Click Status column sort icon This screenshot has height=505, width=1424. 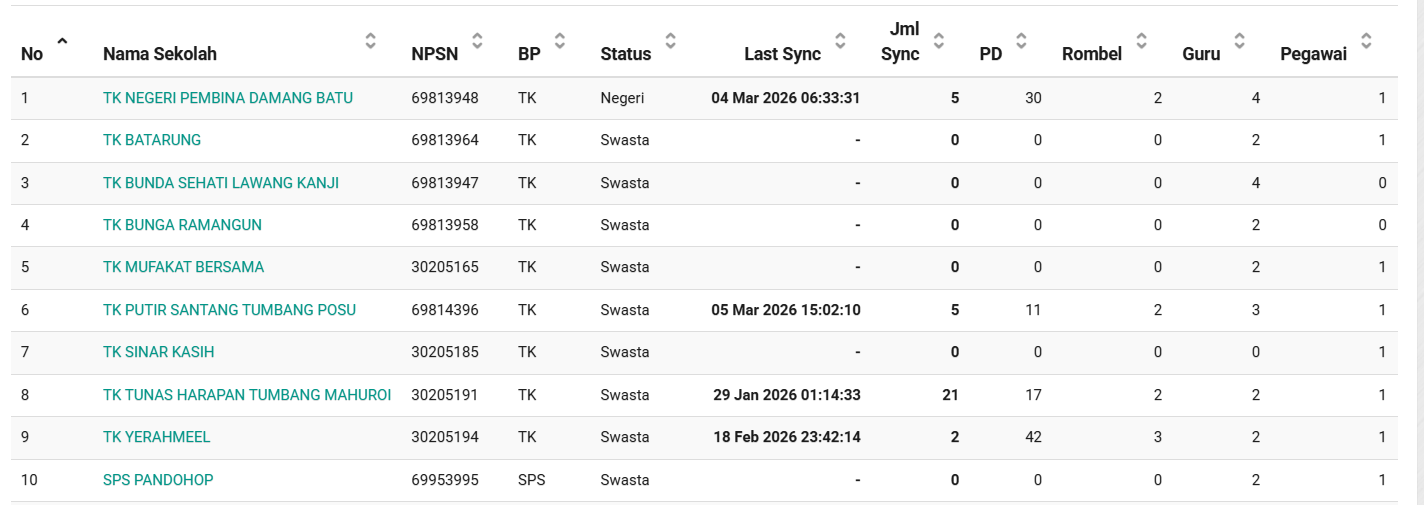point(670,41)
